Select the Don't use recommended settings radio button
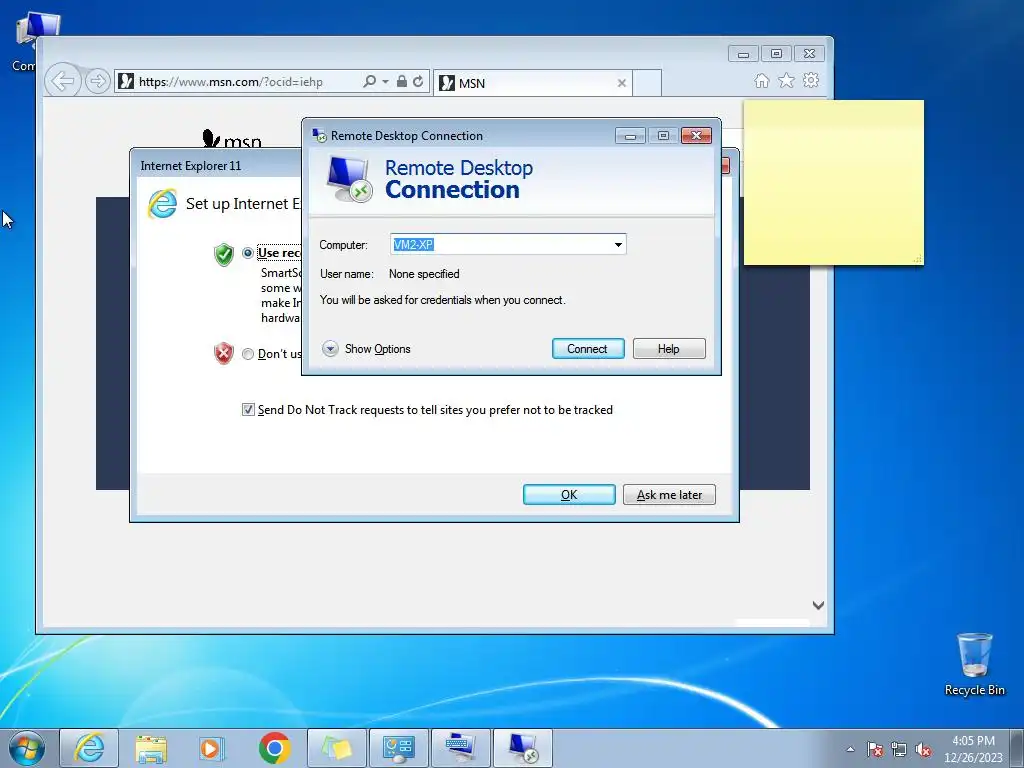Viewport: 1024px width, 768px height. (248, 354)
